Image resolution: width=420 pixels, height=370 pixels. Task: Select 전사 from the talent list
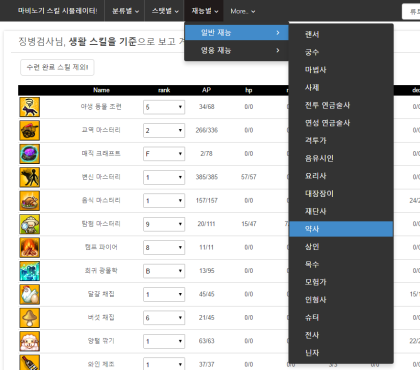[x=341, y=335]
